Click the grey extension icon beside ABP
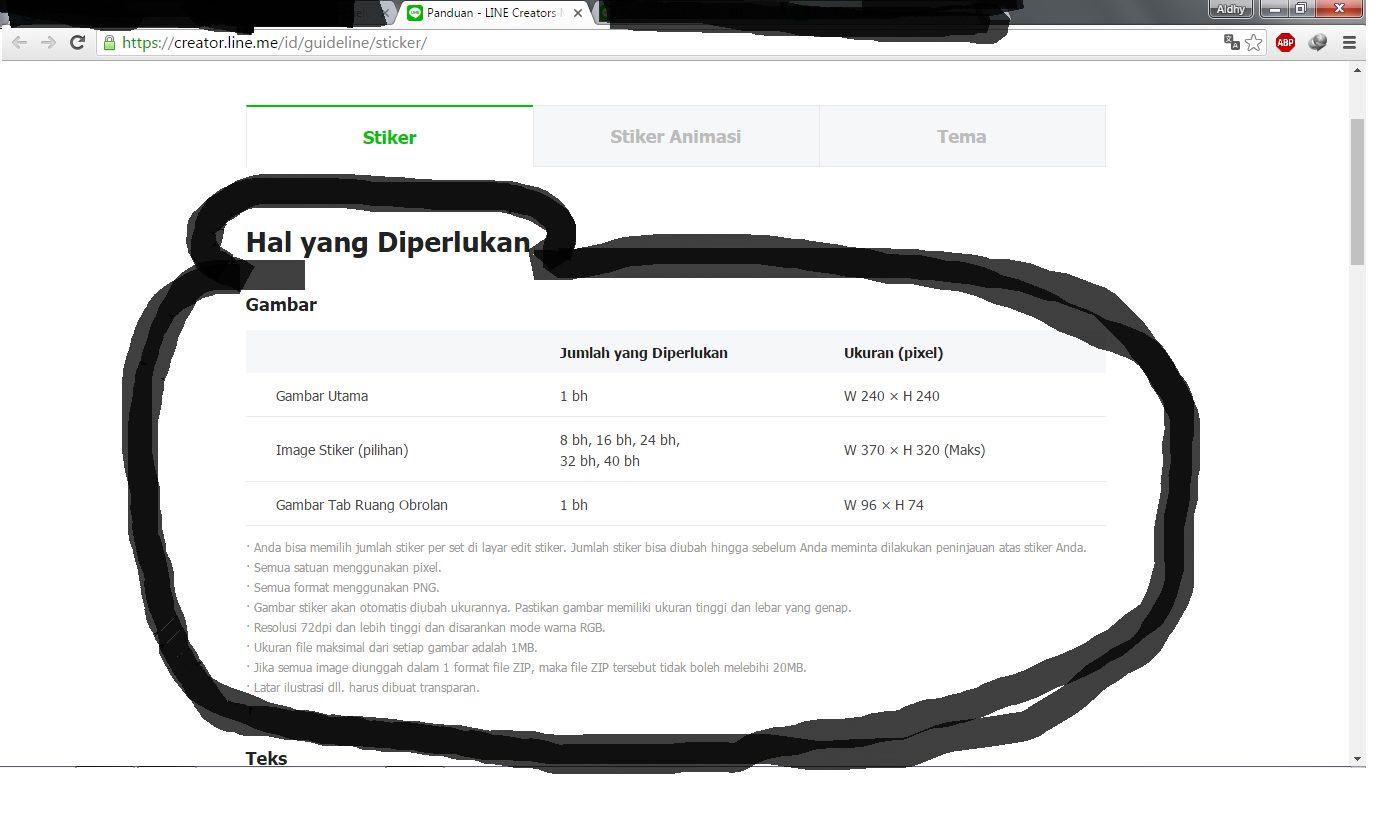The image size is (1388, 826). pos(1318,42)
